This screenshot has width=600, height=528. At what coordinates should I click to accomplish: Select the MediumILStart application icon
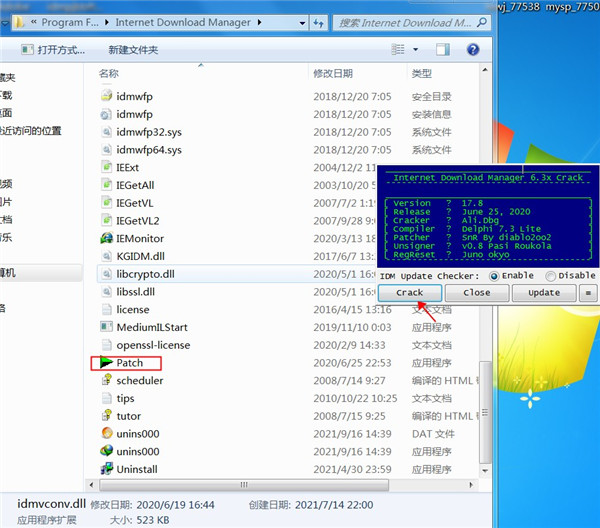(108, 327)
